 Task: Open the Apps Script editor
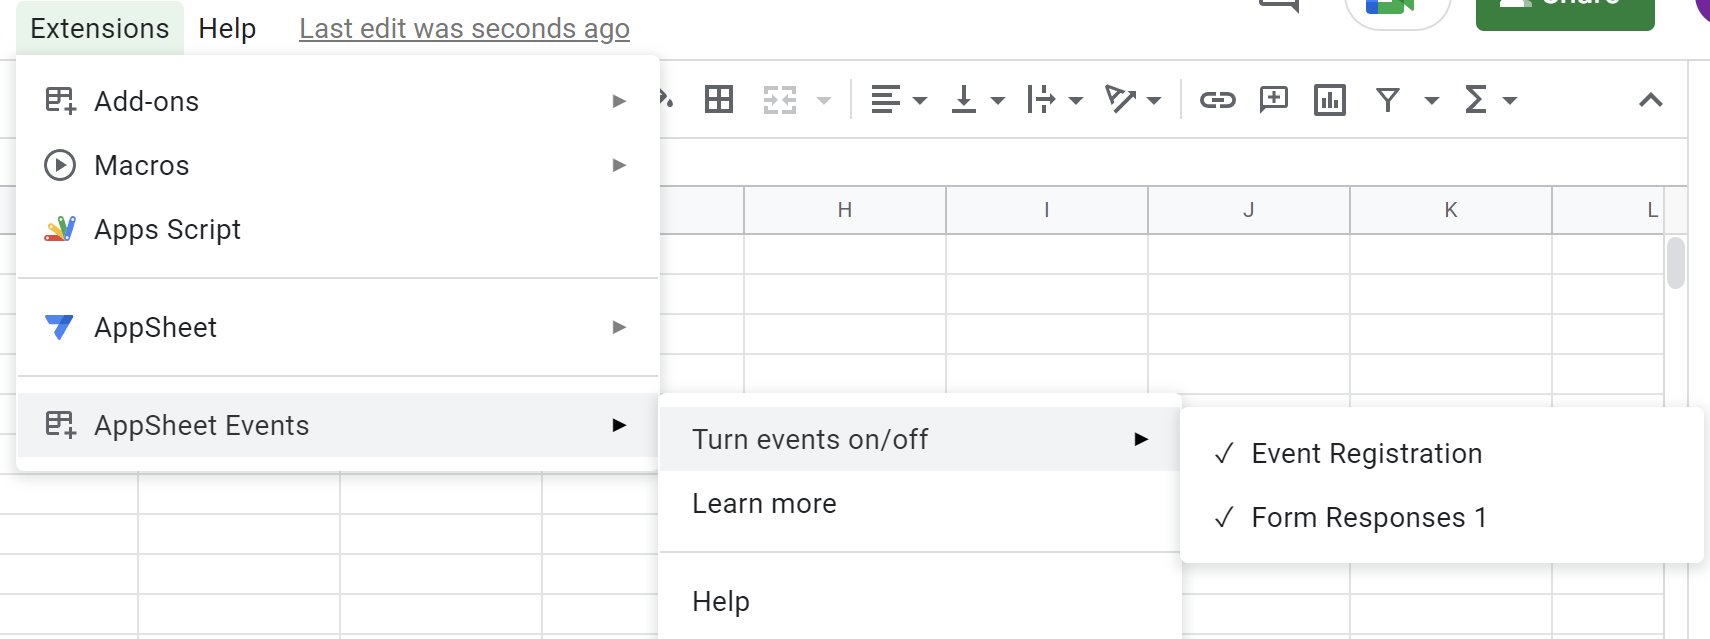coord(167,229)
